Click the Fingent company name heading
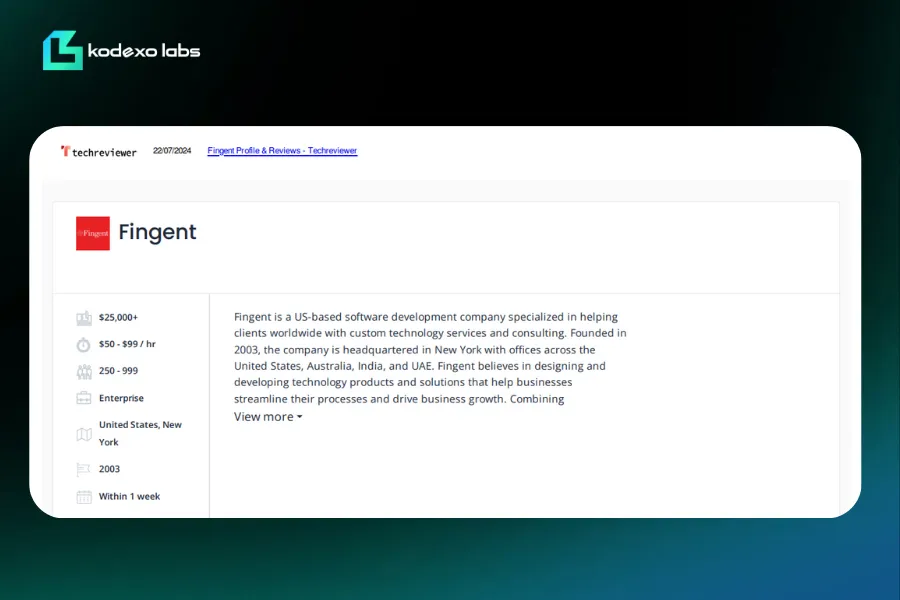 pyautogui.click(x=157, y=232)
